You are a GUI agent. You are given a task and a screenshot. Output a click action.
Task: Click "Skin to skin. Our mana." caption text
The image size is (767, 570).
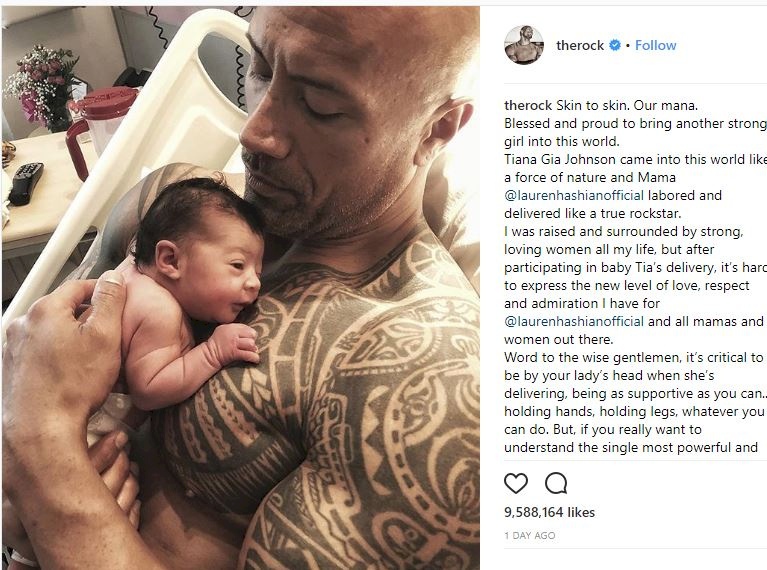pos(627,105)
